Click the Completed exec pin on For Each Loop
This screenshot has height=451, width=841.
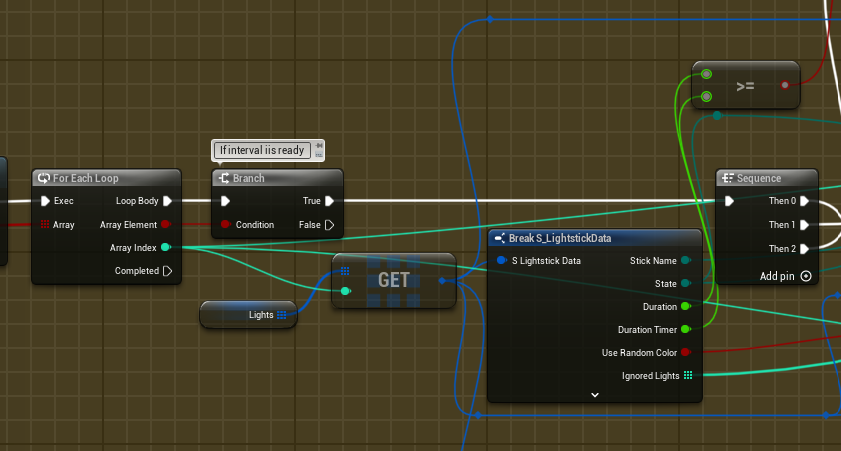pos(167,271)
